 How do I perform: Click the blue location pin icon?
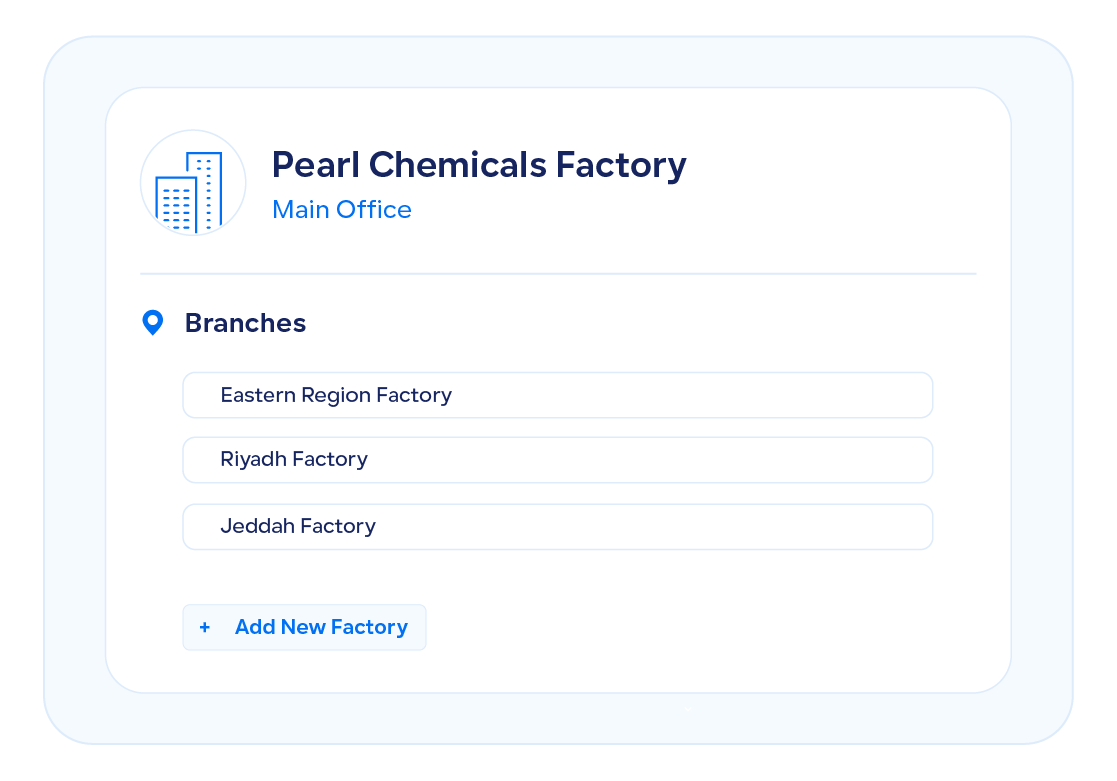152,323
